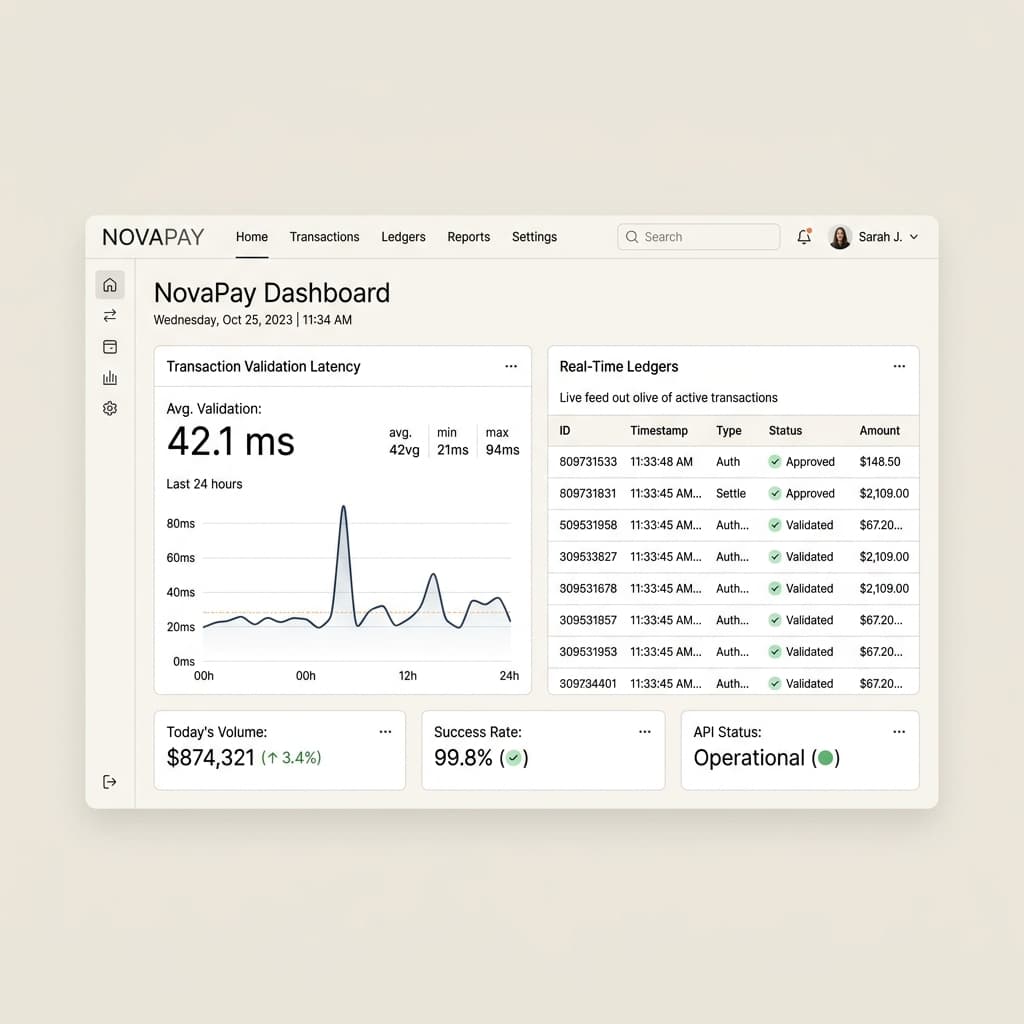This screenshot has width=1024, height=1024.
Task: Click Sarah J. profile avatar
Action: [840, 236]
